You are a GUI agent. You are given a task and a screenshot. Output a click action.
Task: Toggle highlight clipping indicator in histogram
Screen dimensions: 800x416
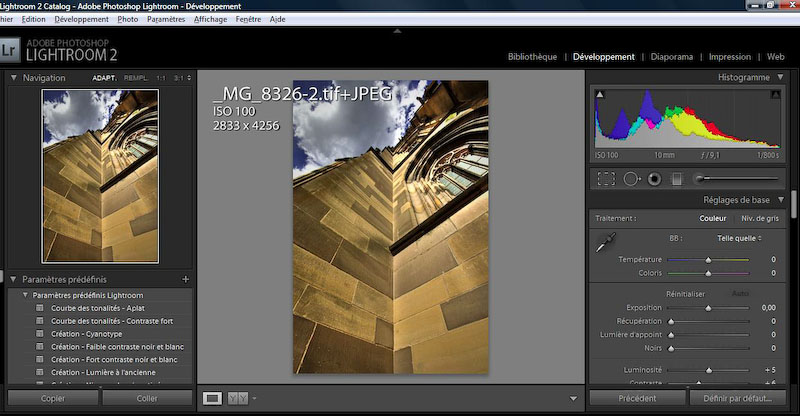[775, 94]
